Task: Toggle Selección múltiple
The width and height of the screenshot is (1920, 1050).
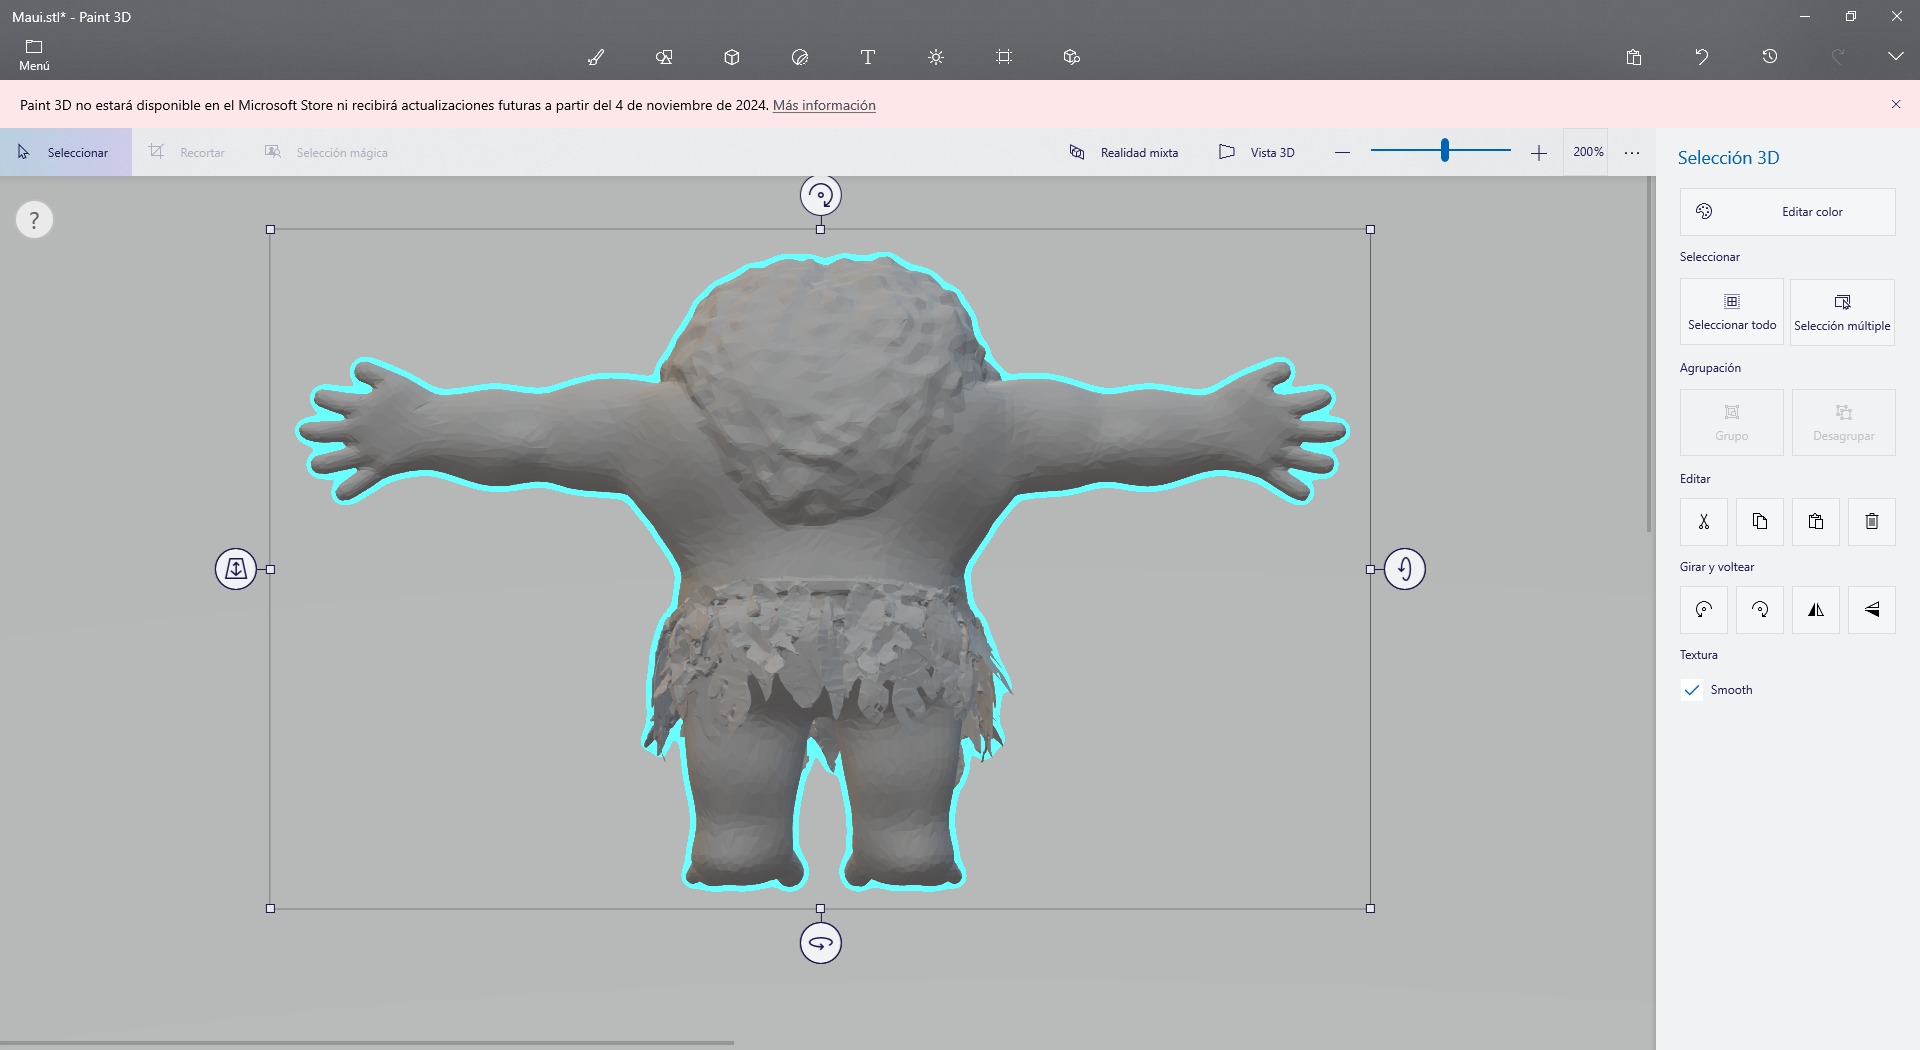Action: tap(1842, 312)
